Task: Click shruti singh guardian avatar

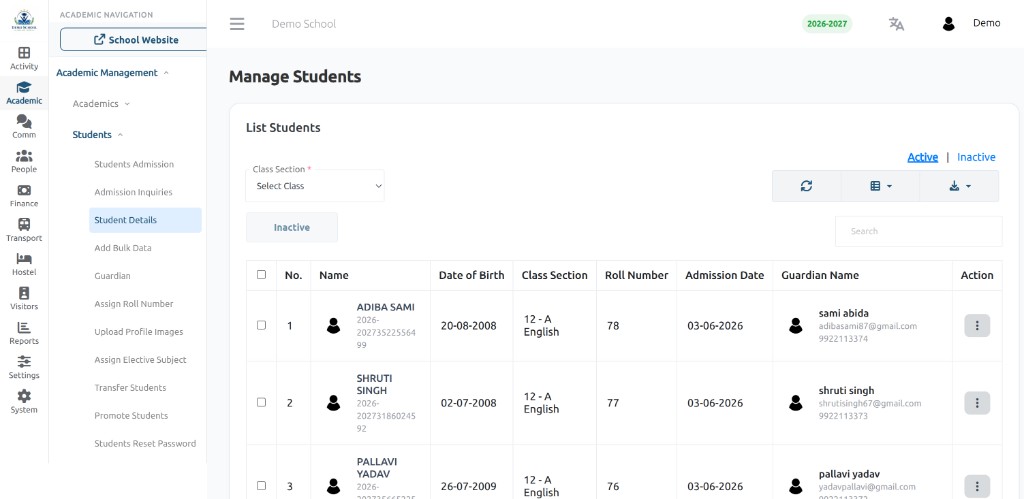Action: (795, 403)
